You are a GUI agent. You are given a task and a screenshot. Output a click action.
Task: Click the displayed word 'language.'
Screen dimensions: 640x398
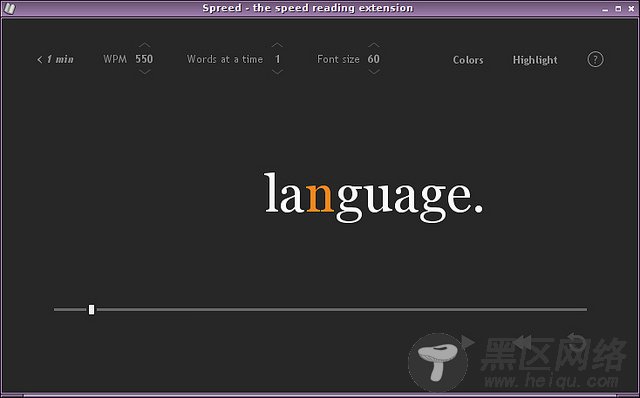click(374, 198)
